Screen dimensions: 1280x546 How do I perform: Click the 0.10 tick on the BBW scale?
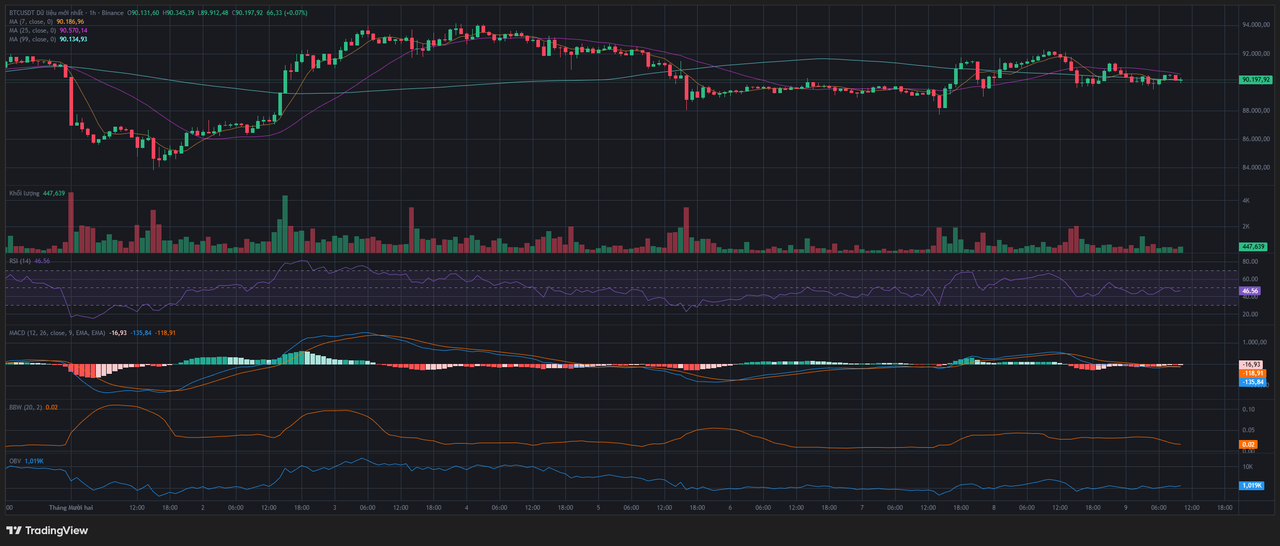[1248, 409]
